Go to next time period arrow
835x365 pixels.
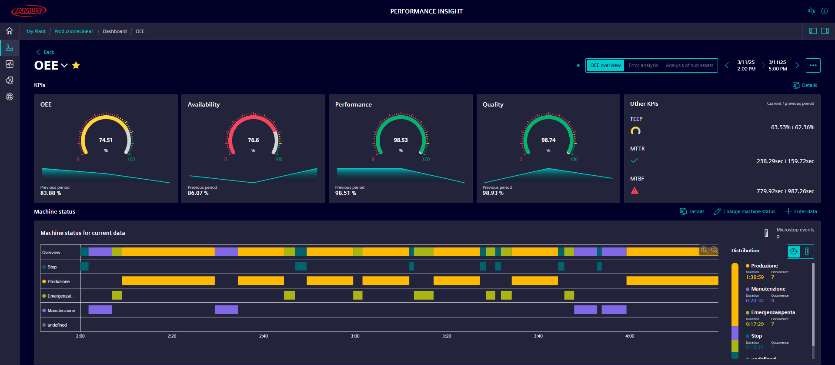coord(797,66)
